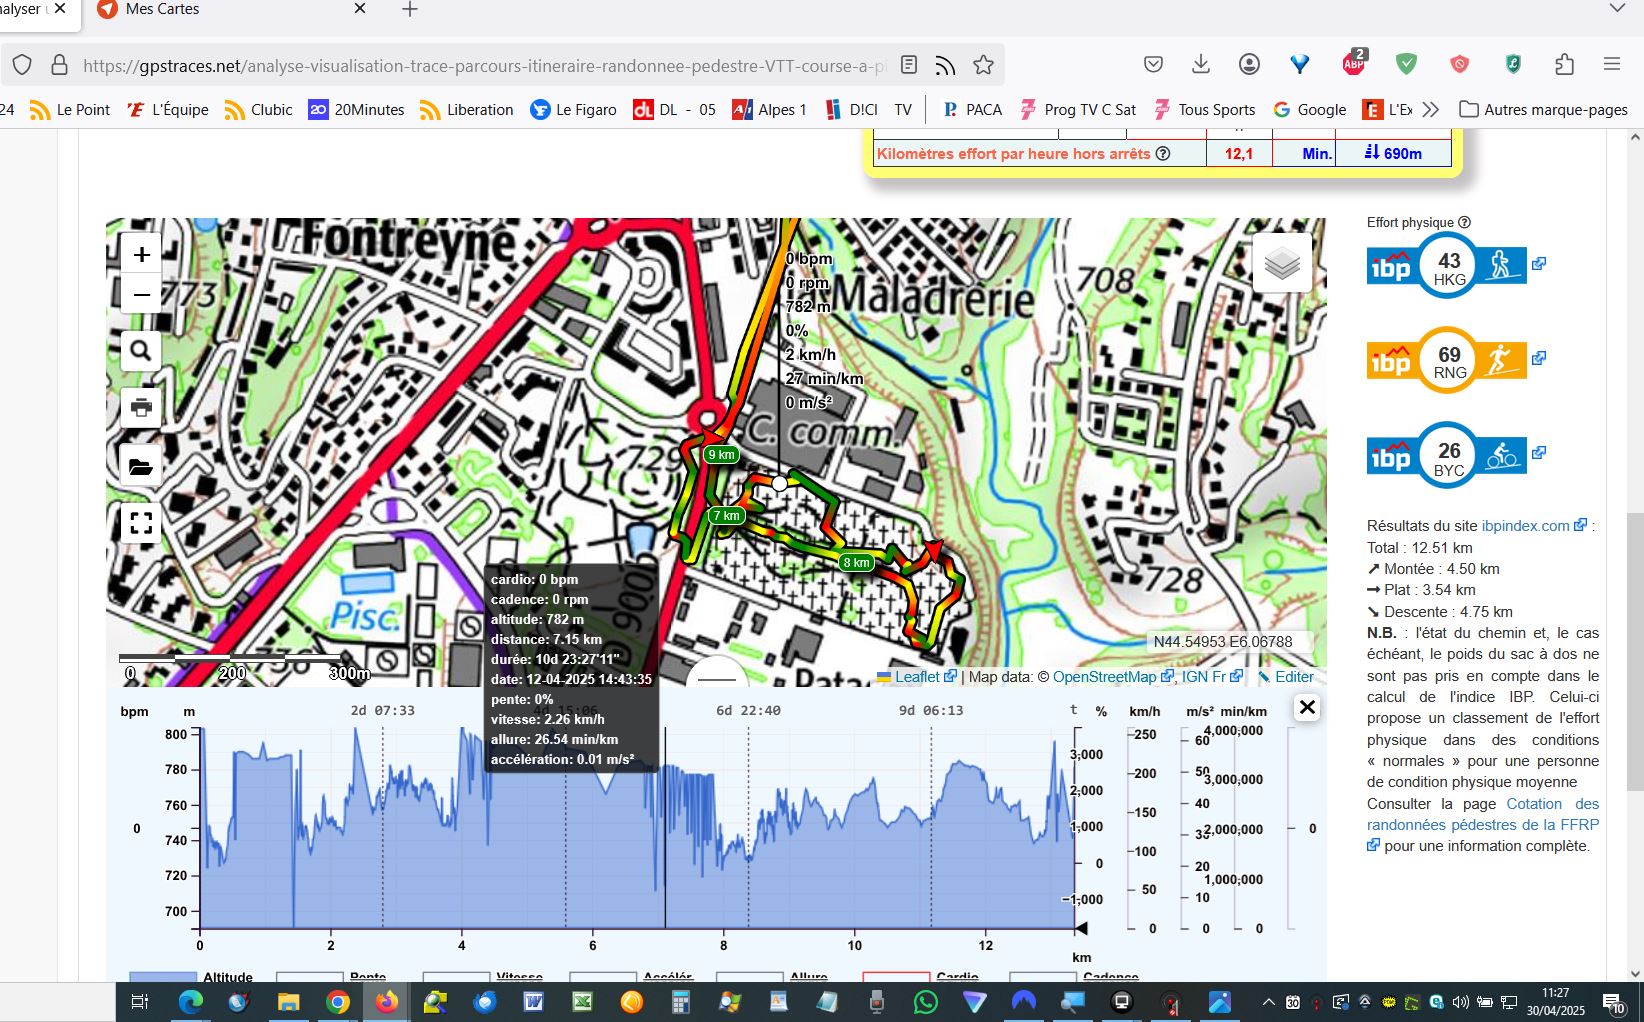1644x1022 pixels.
Task: Open a trace file using the folder icon
Action: coord(141,466)
